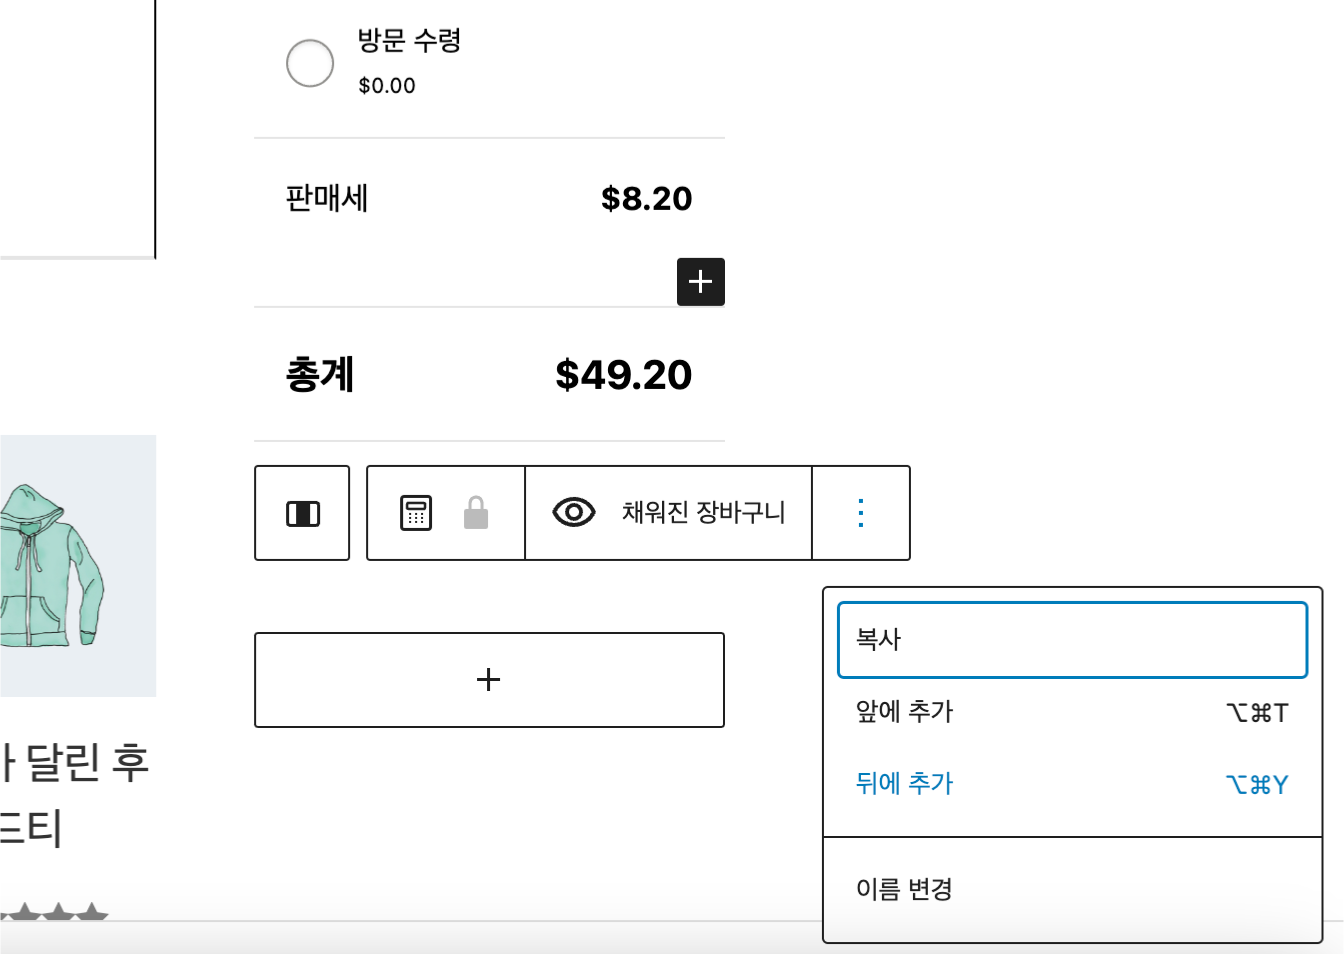Click the calculator block type icon

click(416, 513)
